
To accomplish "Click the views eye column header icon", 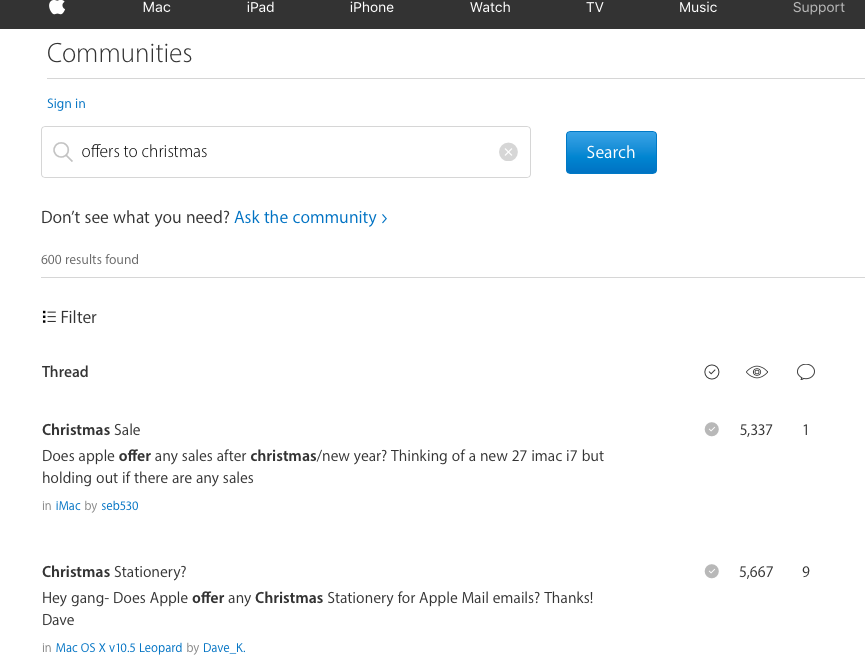I will pyautogui.click(x=757, y=372).
